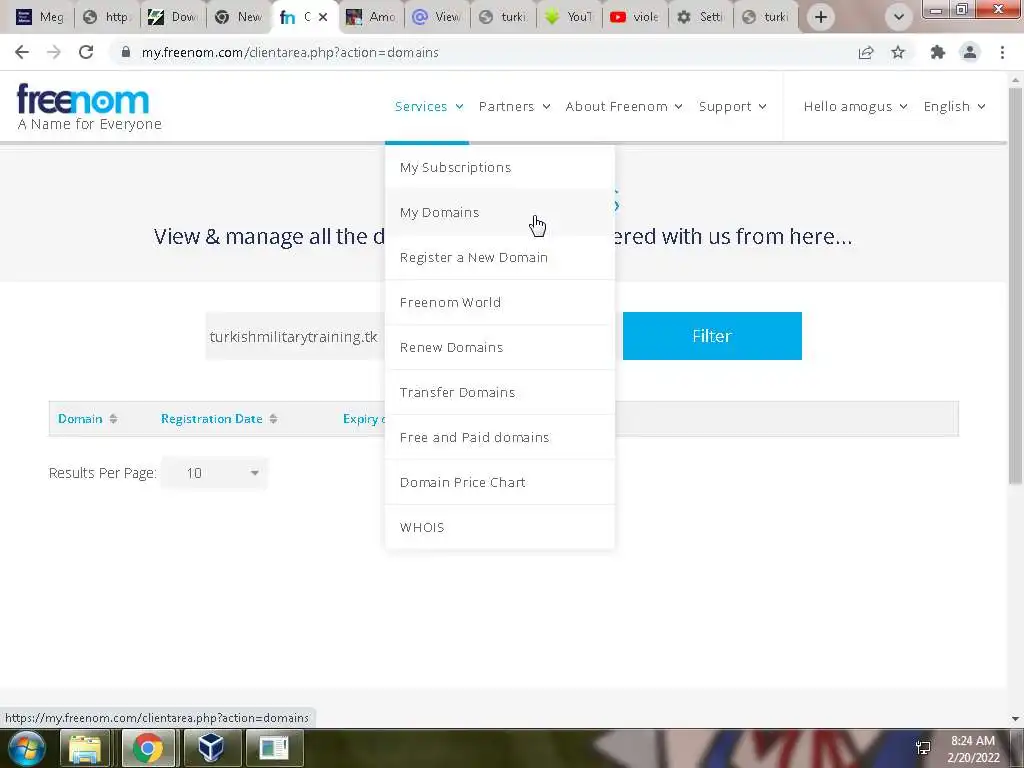1024x768 pixels.
Task: Choose Renew Domains
Action: (500, 347)
